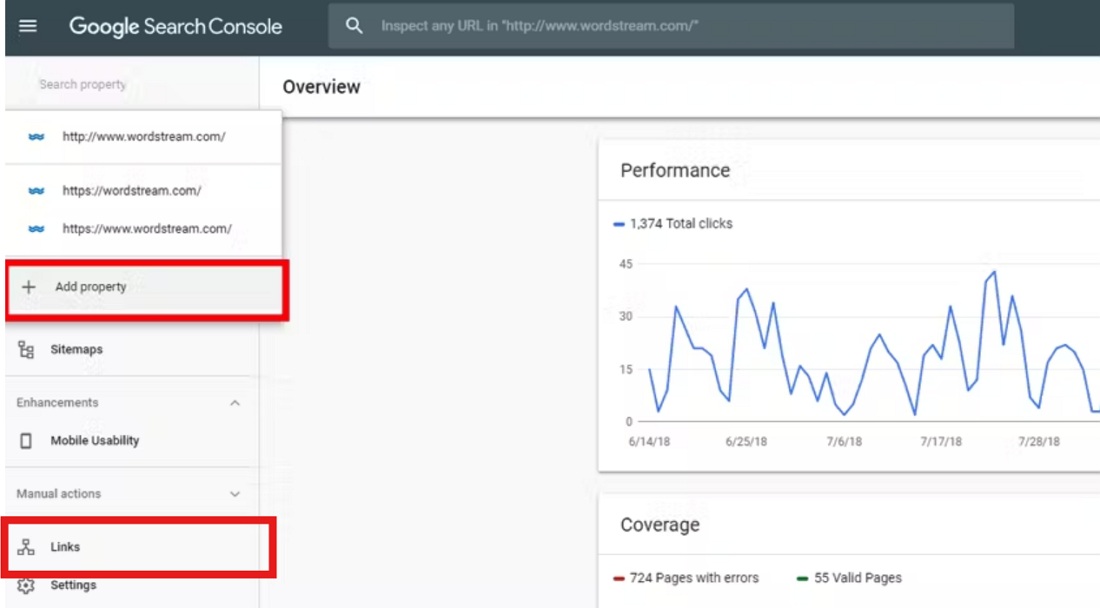Click wave icon beside https://www.wordstream.com/

coord(36,229)
